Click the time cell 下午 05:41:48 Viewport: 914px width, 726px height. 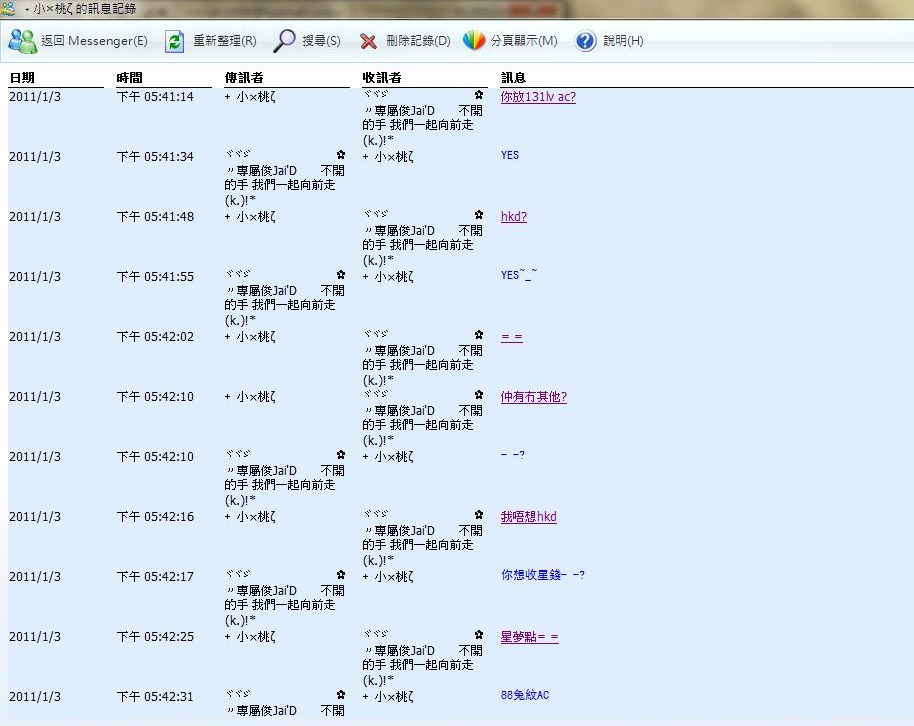click(x=155, y=217)
